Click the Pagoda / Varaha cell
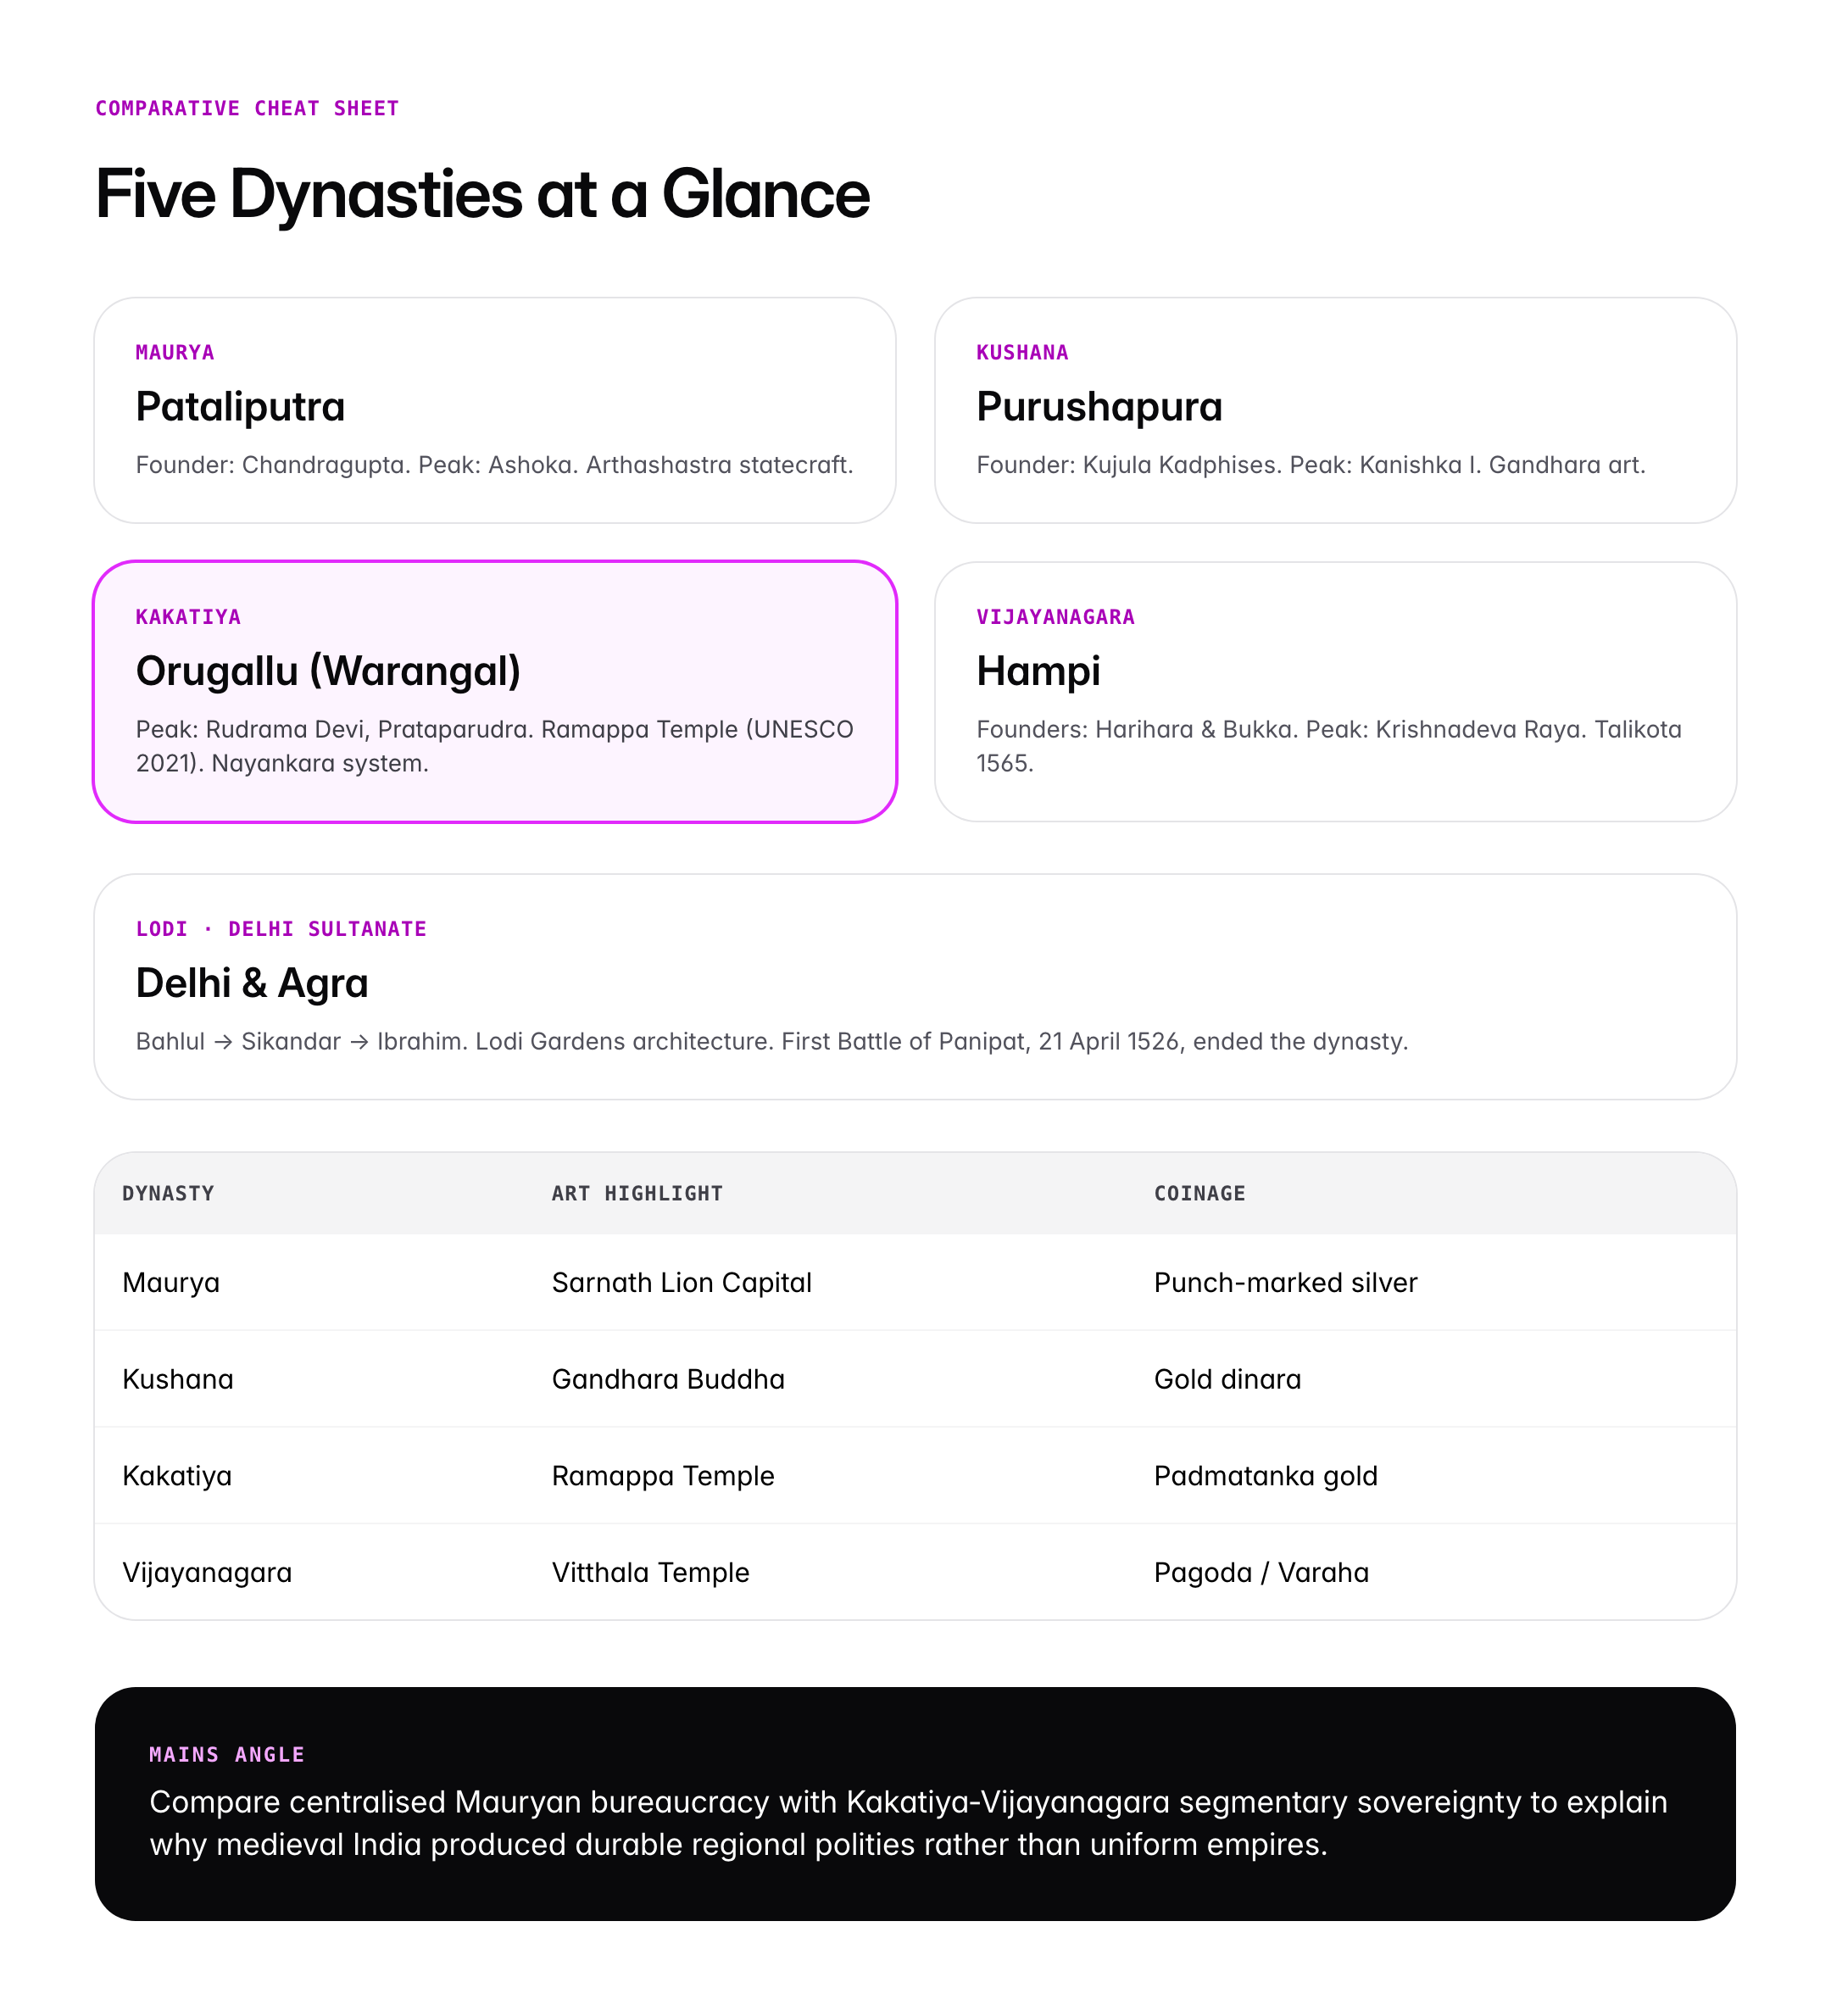1831x2016 pixels. coord(1260,1573)
